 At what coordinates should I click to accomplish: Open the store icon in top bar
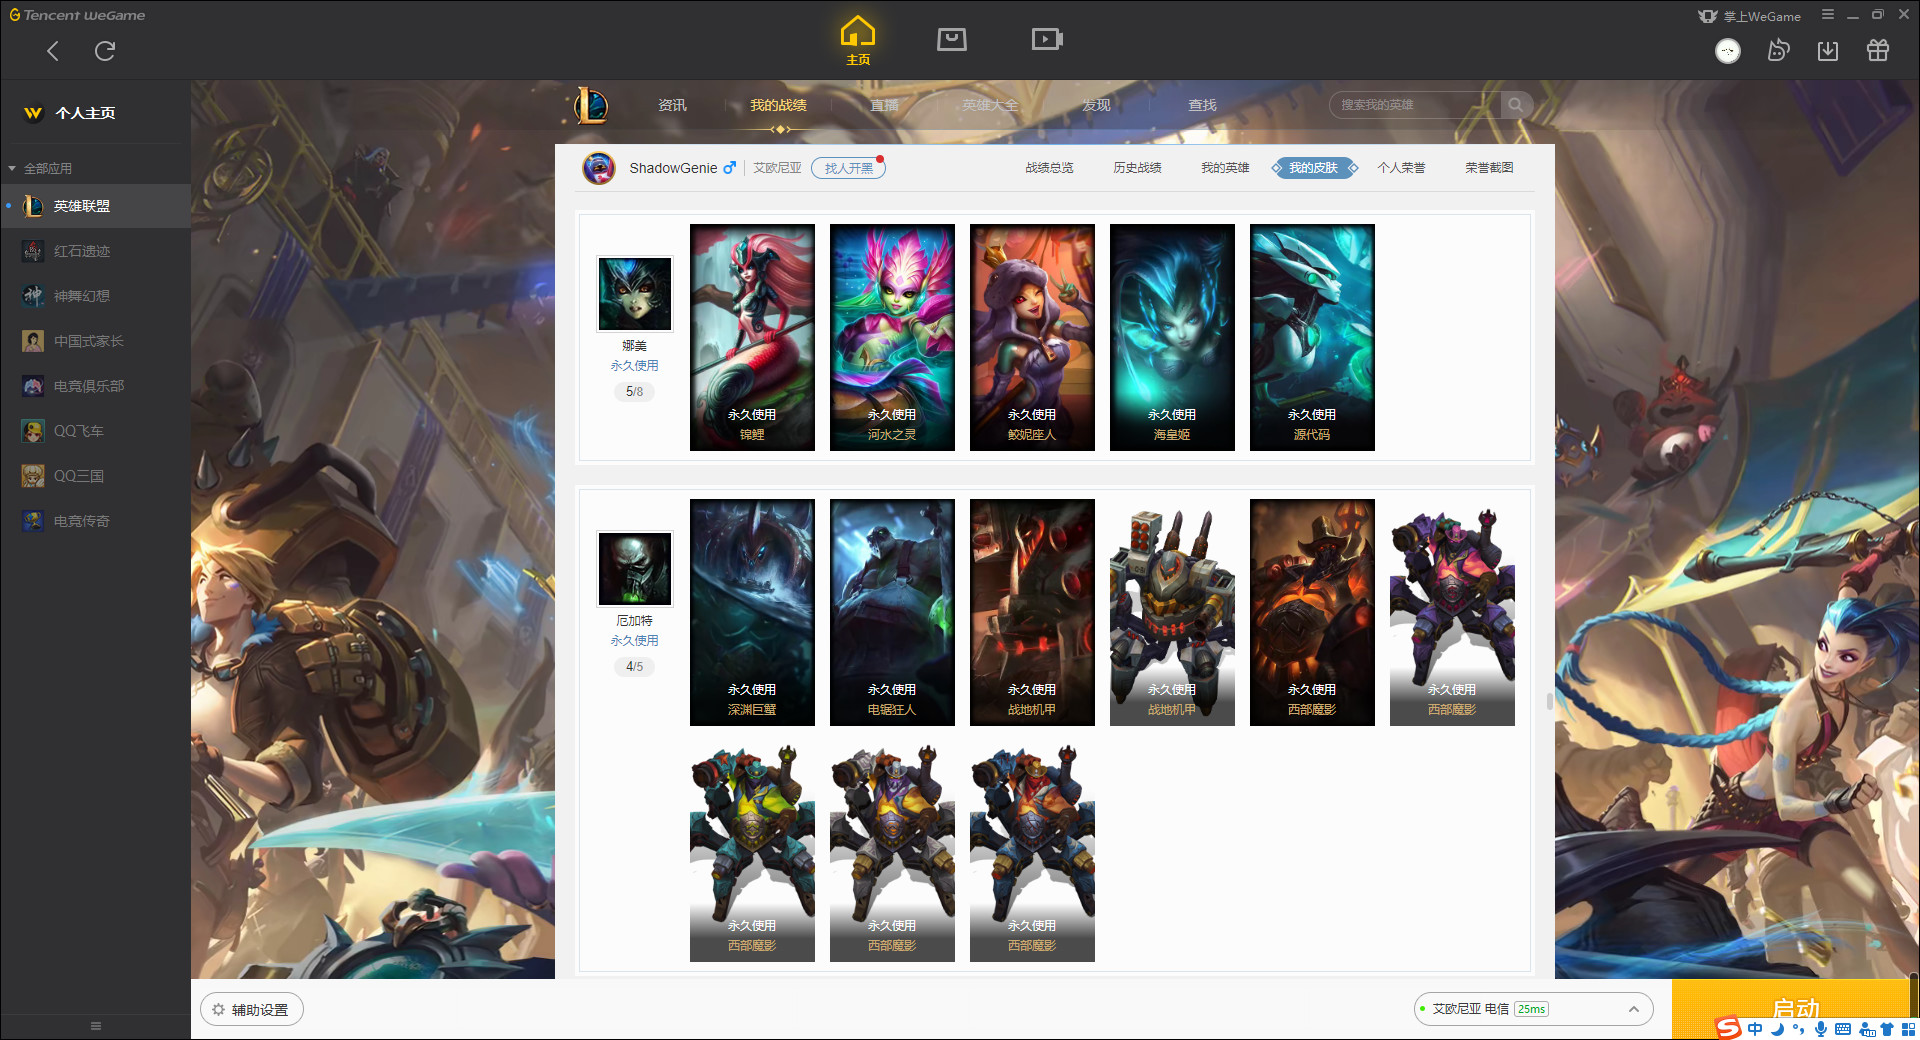click(952, 39)
